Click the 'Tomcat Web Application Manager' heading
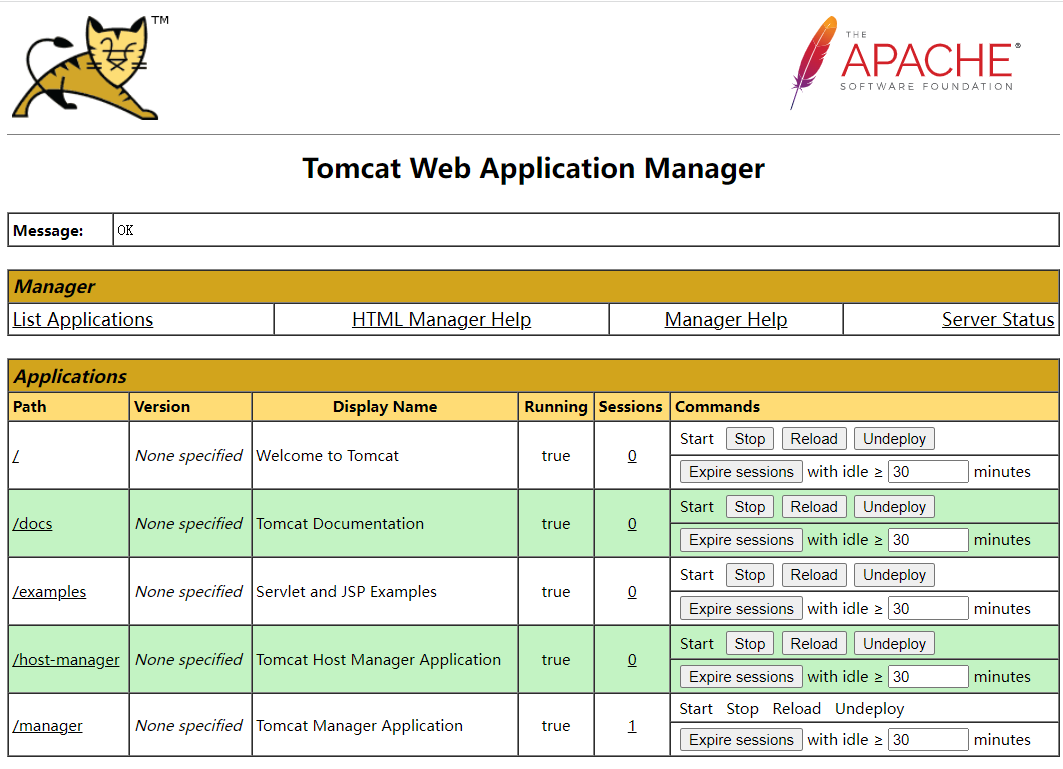Viewport: 1063px width, 769px height. tap(533, 168)
